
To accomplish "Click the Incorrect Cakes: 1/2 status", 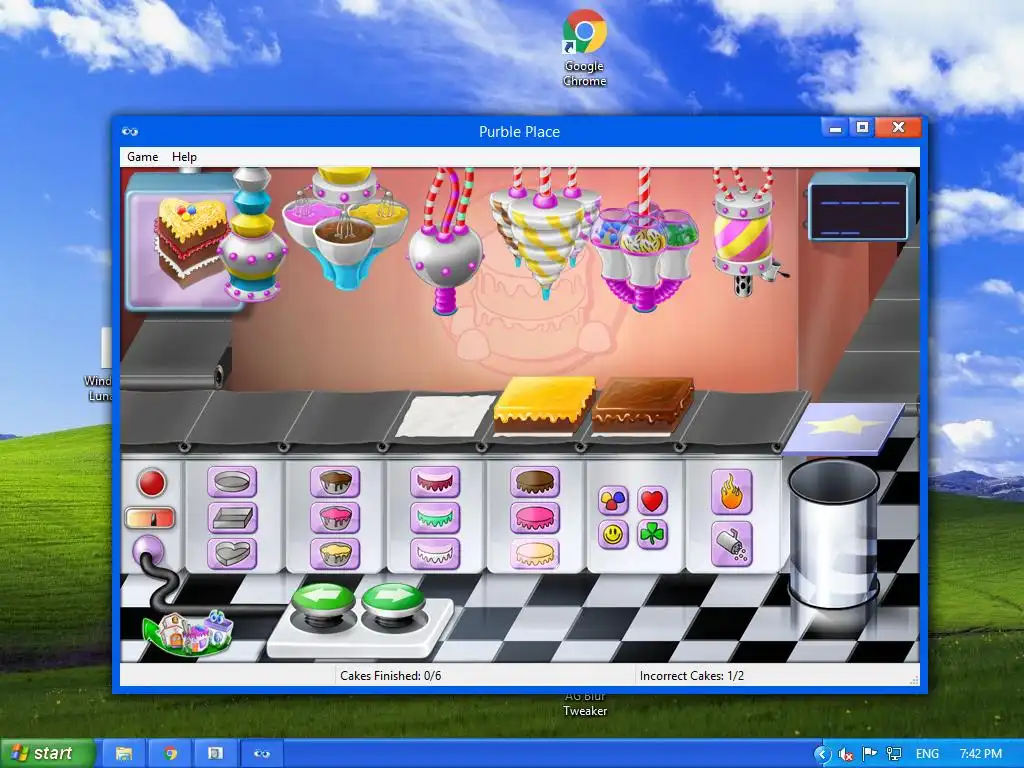I will [692, 675].
